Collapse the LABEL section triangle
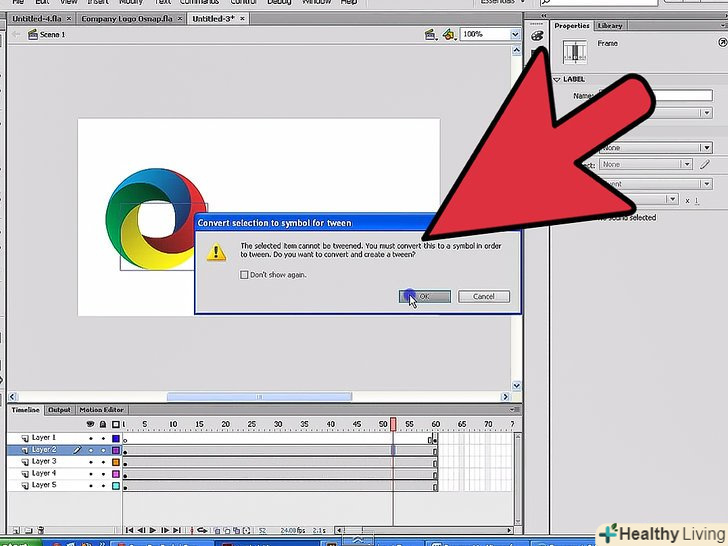This screenshot has height=546, width=728. point(557,79)
